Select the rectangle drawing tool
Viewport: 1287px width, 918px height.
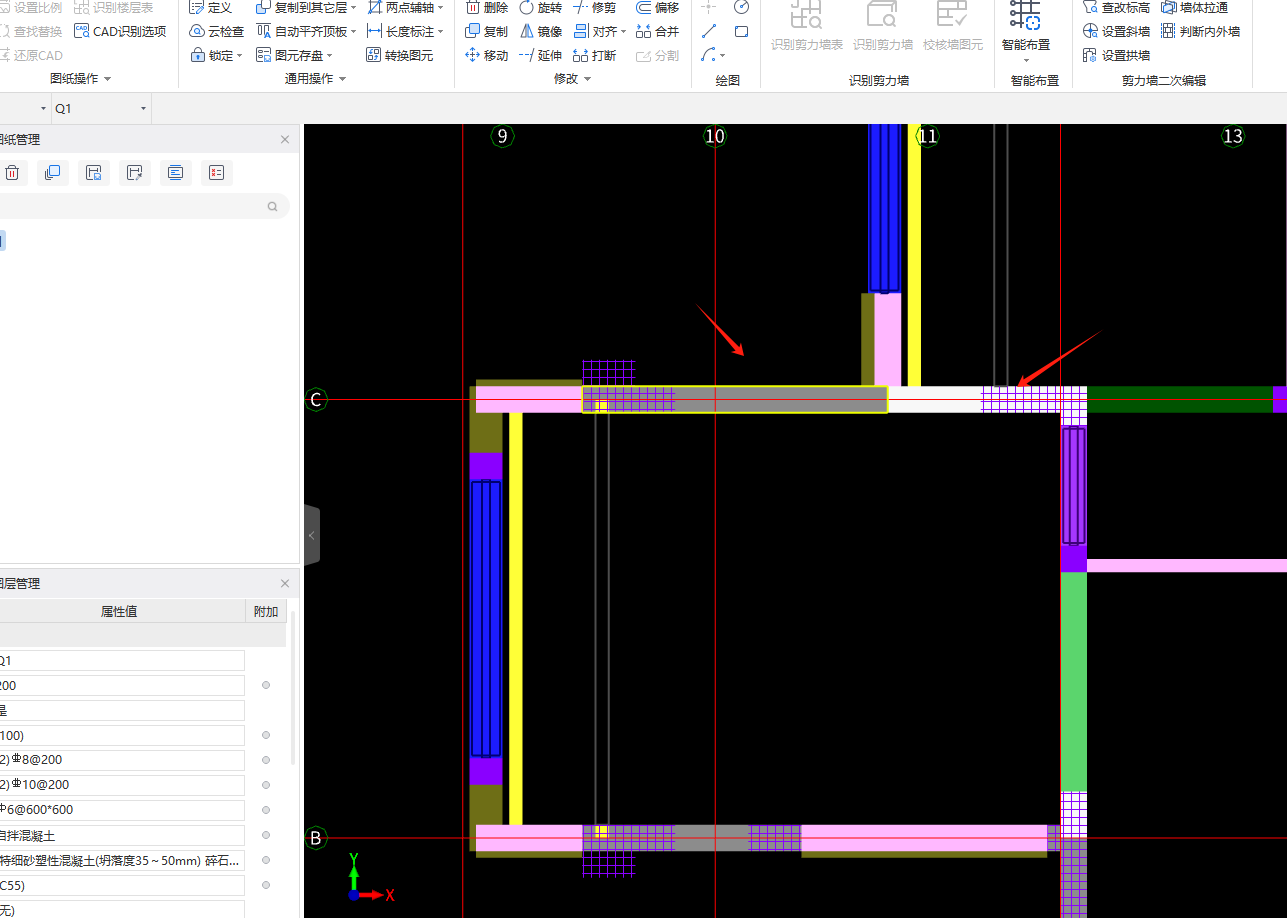point(741,31)
